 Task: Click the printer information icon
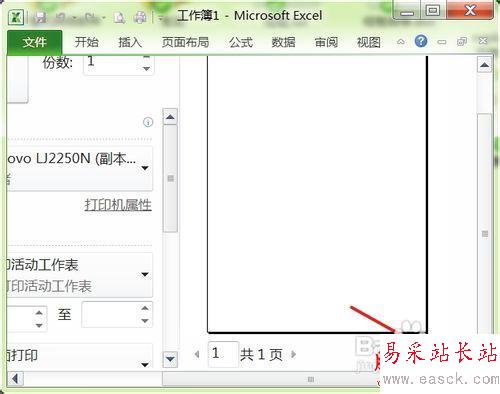[148, 122]
